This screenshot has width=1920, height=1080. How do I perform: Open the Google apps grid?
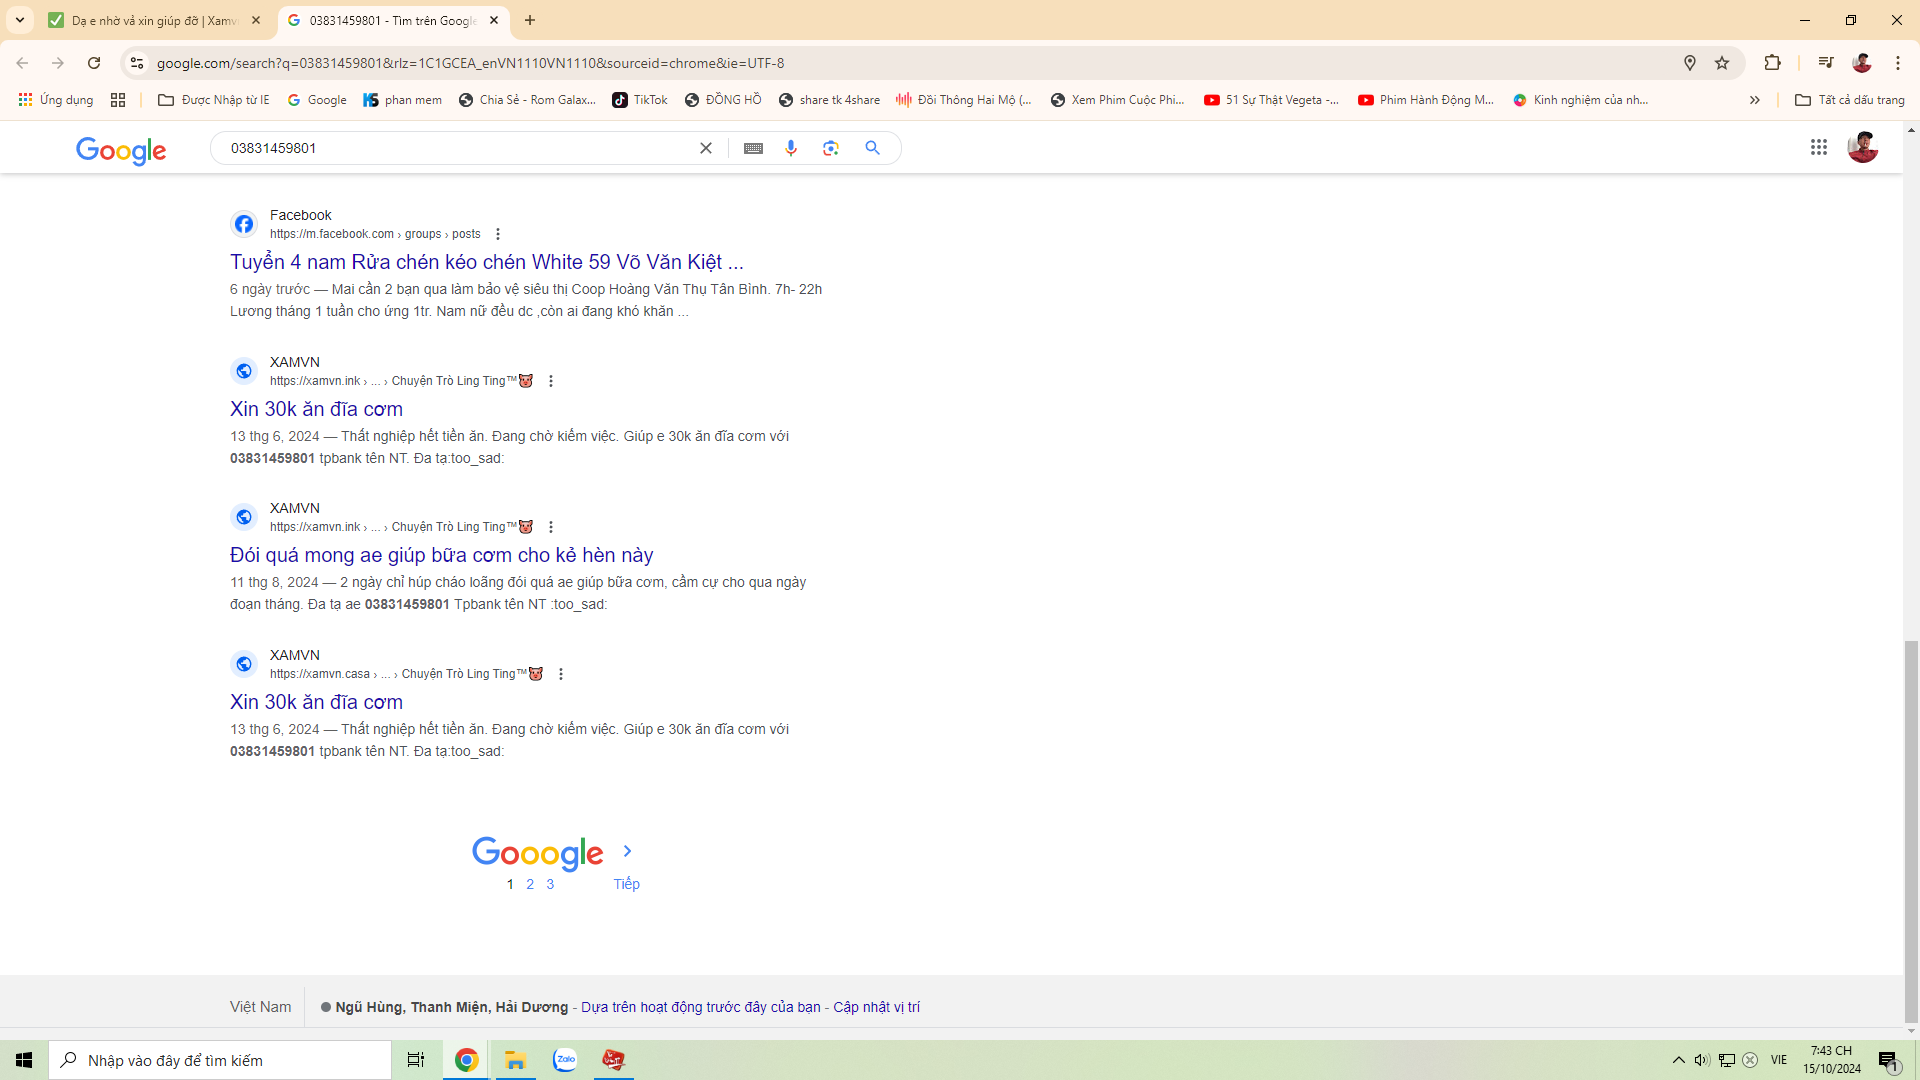point(1819,148)
